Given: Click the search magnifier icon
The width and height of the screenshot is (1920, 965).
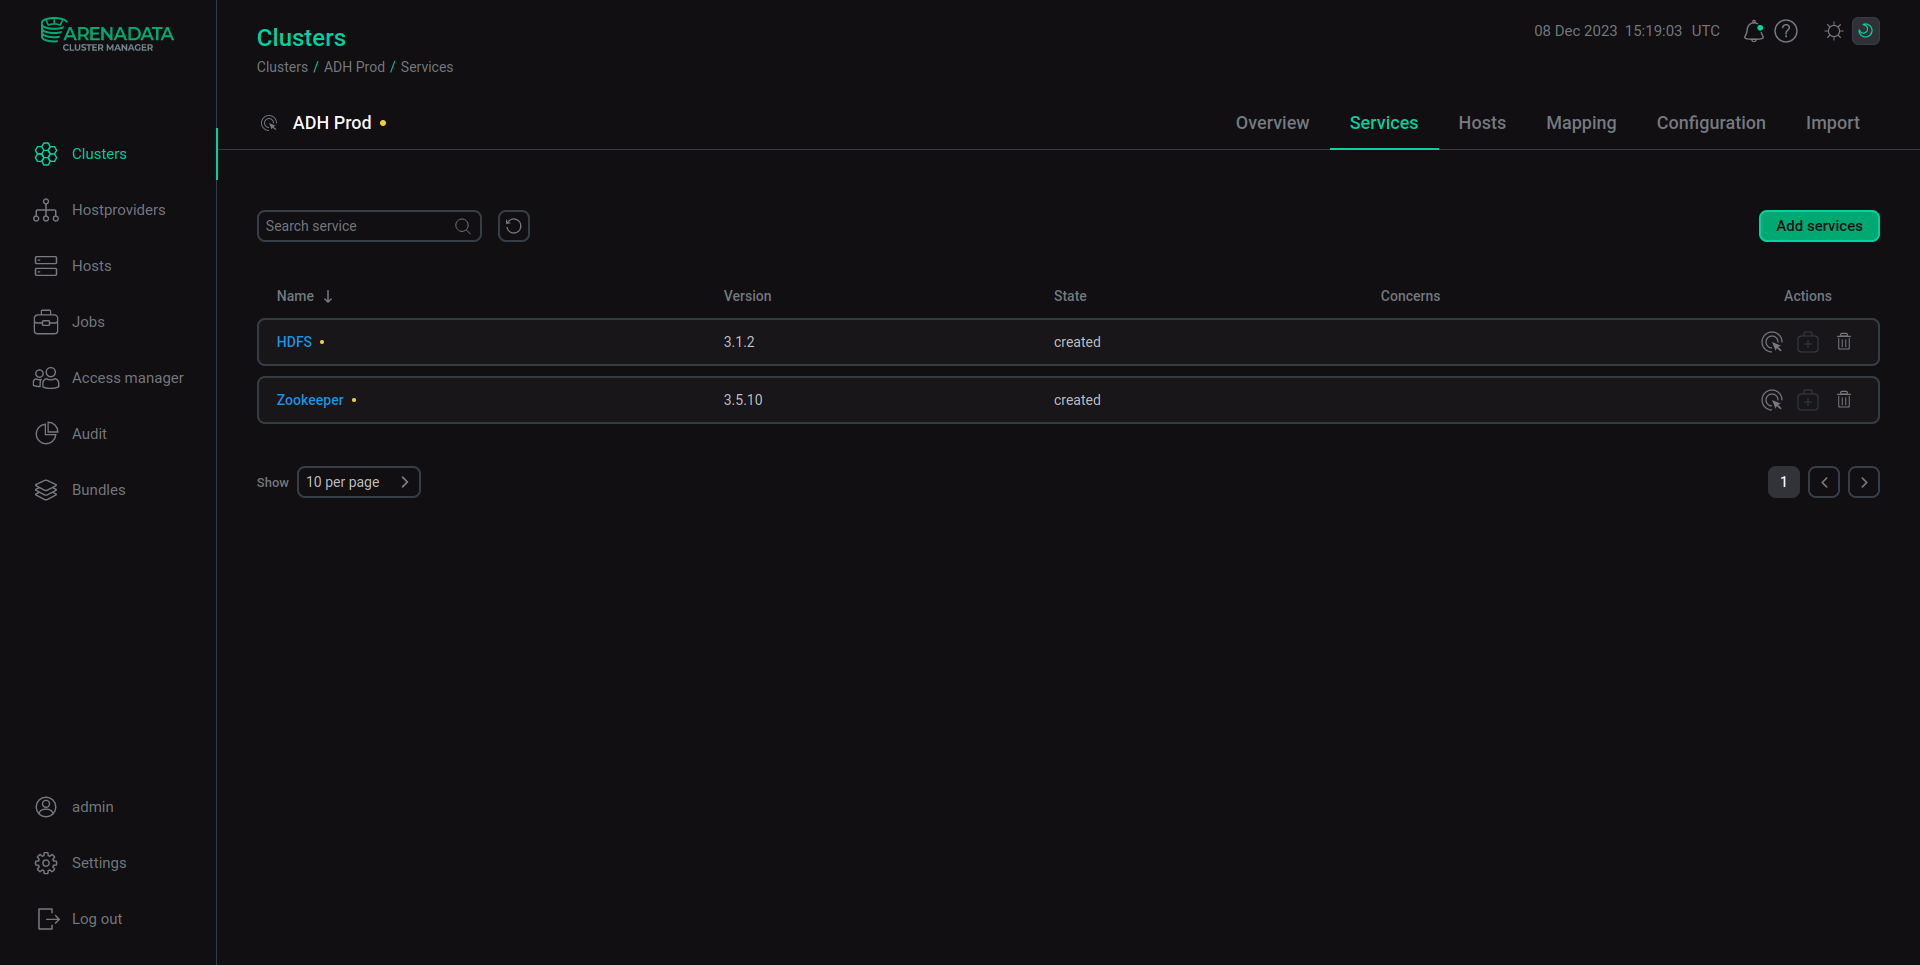Looking at the screenshot, I should tap(463, 226).
